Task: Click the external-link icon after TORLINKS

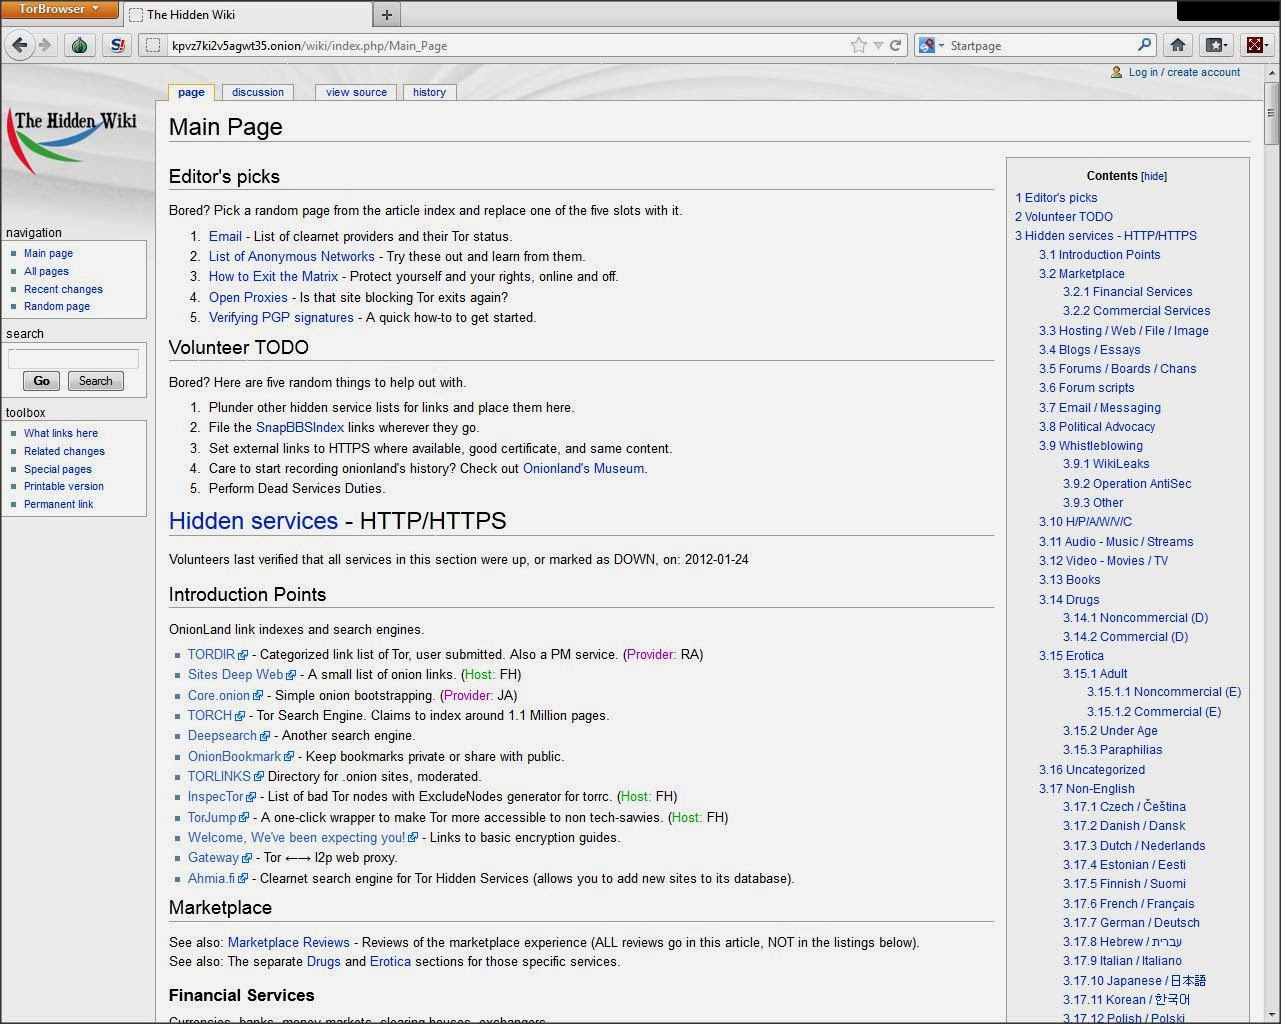Action: tap(259, 777)
